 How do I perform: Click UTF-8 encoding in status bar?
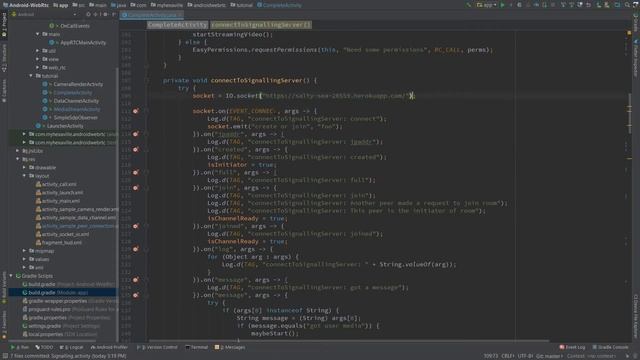[525, 356]
